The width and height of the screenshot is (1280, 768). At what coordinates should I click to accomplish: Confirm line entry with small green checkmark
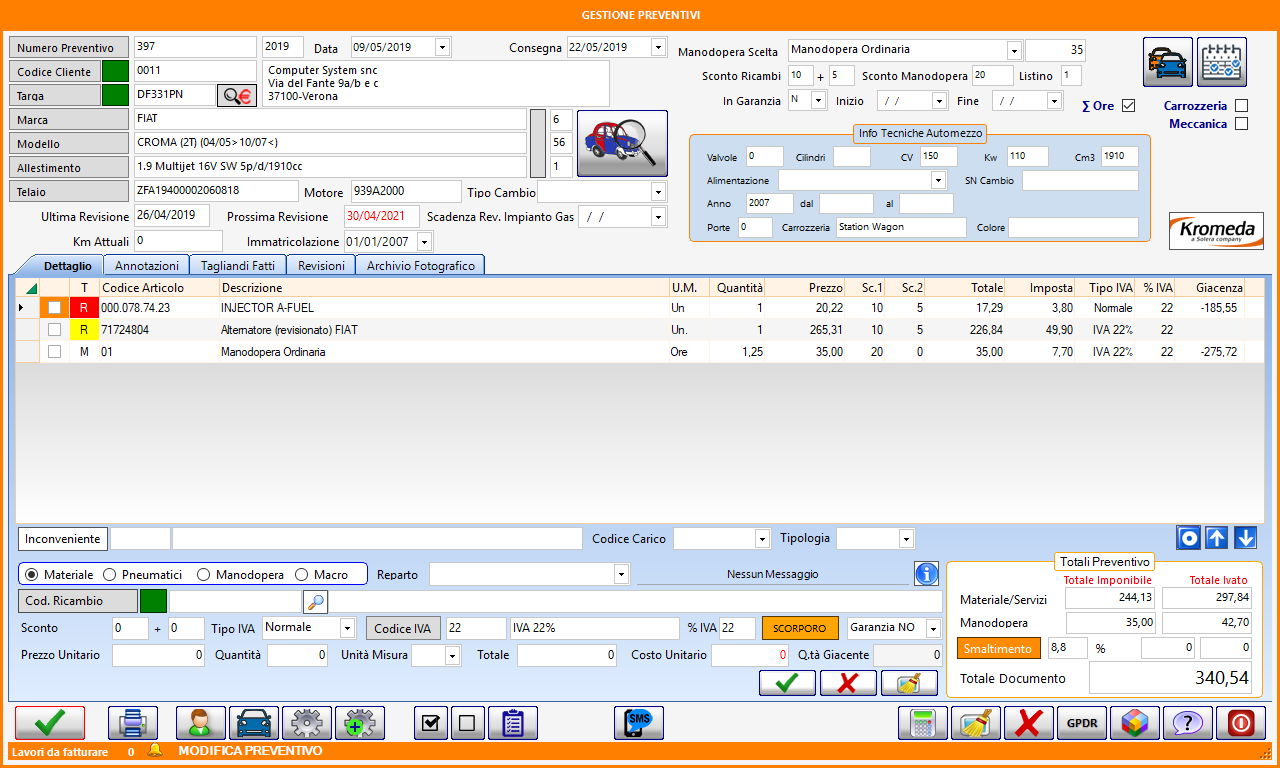coord(787,683)
